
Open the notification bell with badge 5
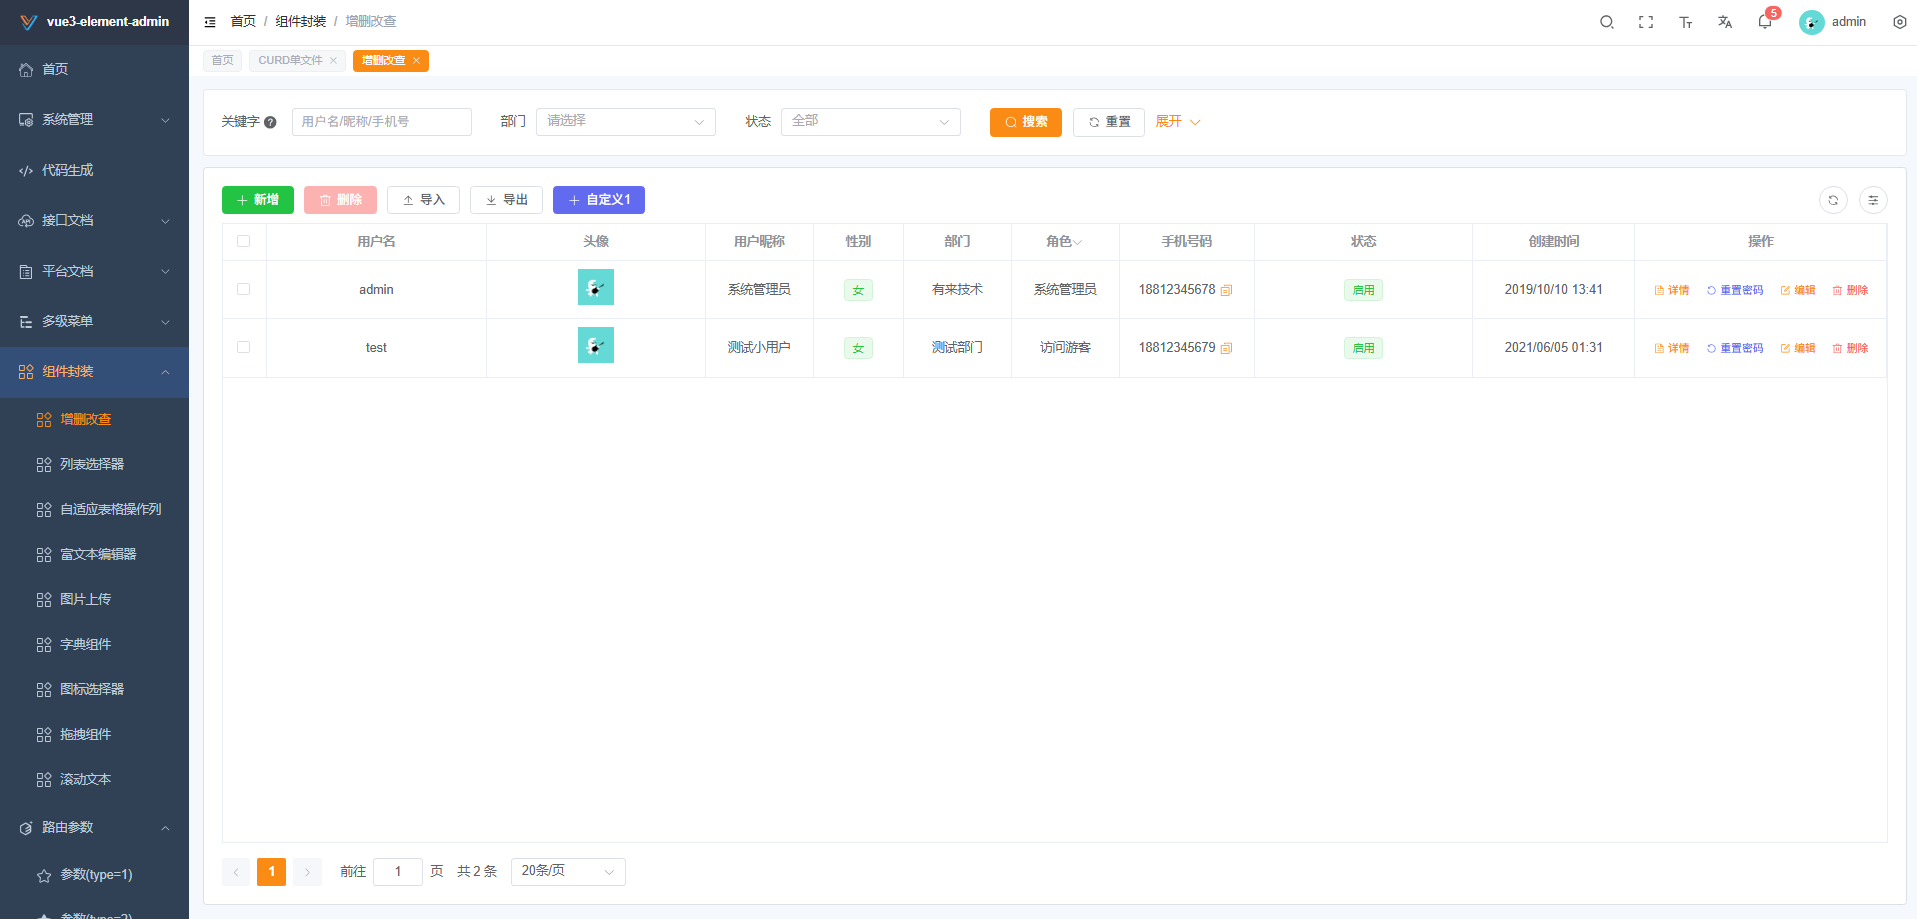pyautogui.click(x=1765, y=22)
